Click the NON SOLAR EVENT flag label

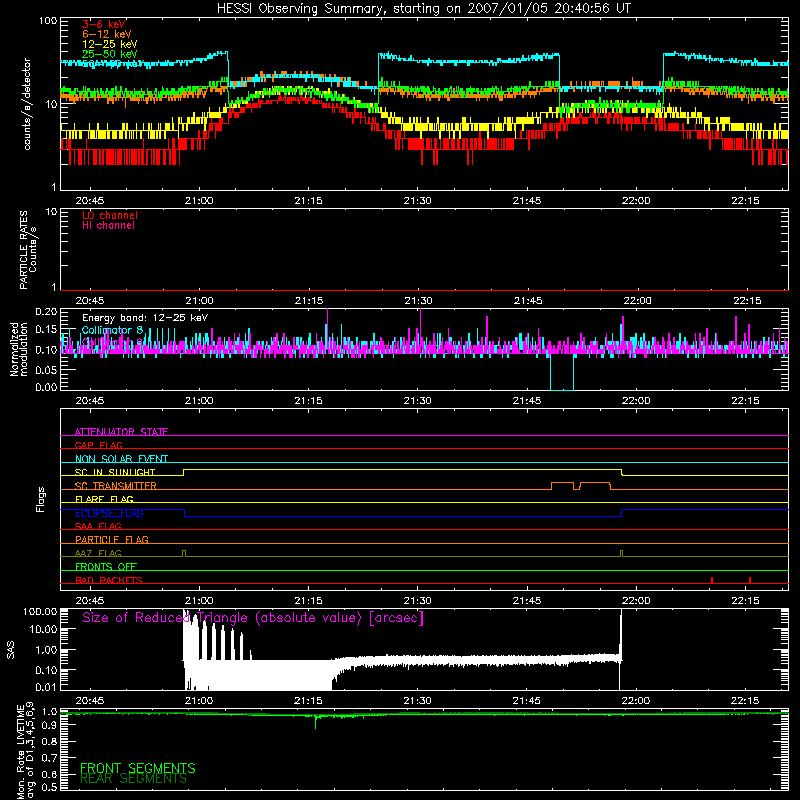point(121,459)
